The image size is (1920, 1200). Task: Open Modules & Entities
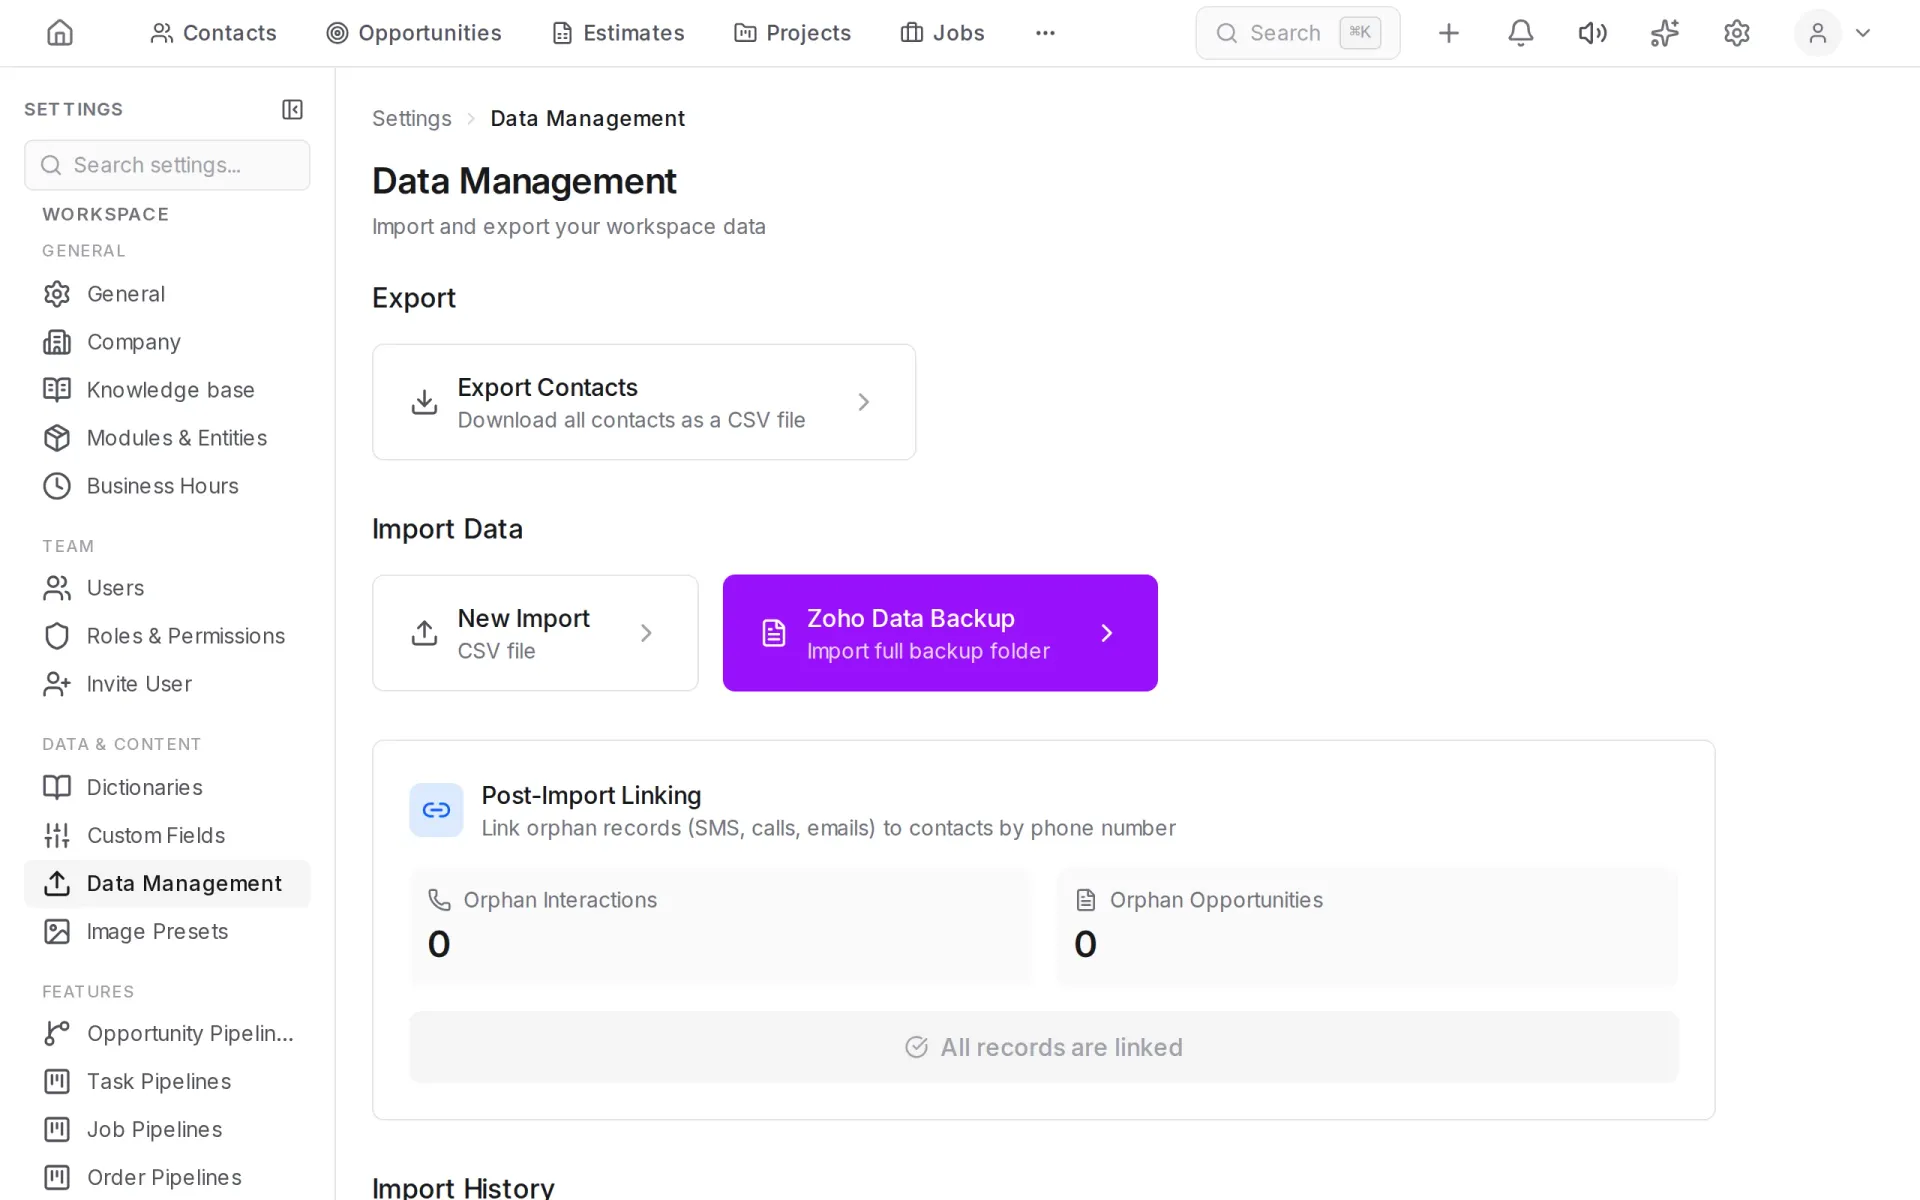pyautogui.click(x=167, y=438)
